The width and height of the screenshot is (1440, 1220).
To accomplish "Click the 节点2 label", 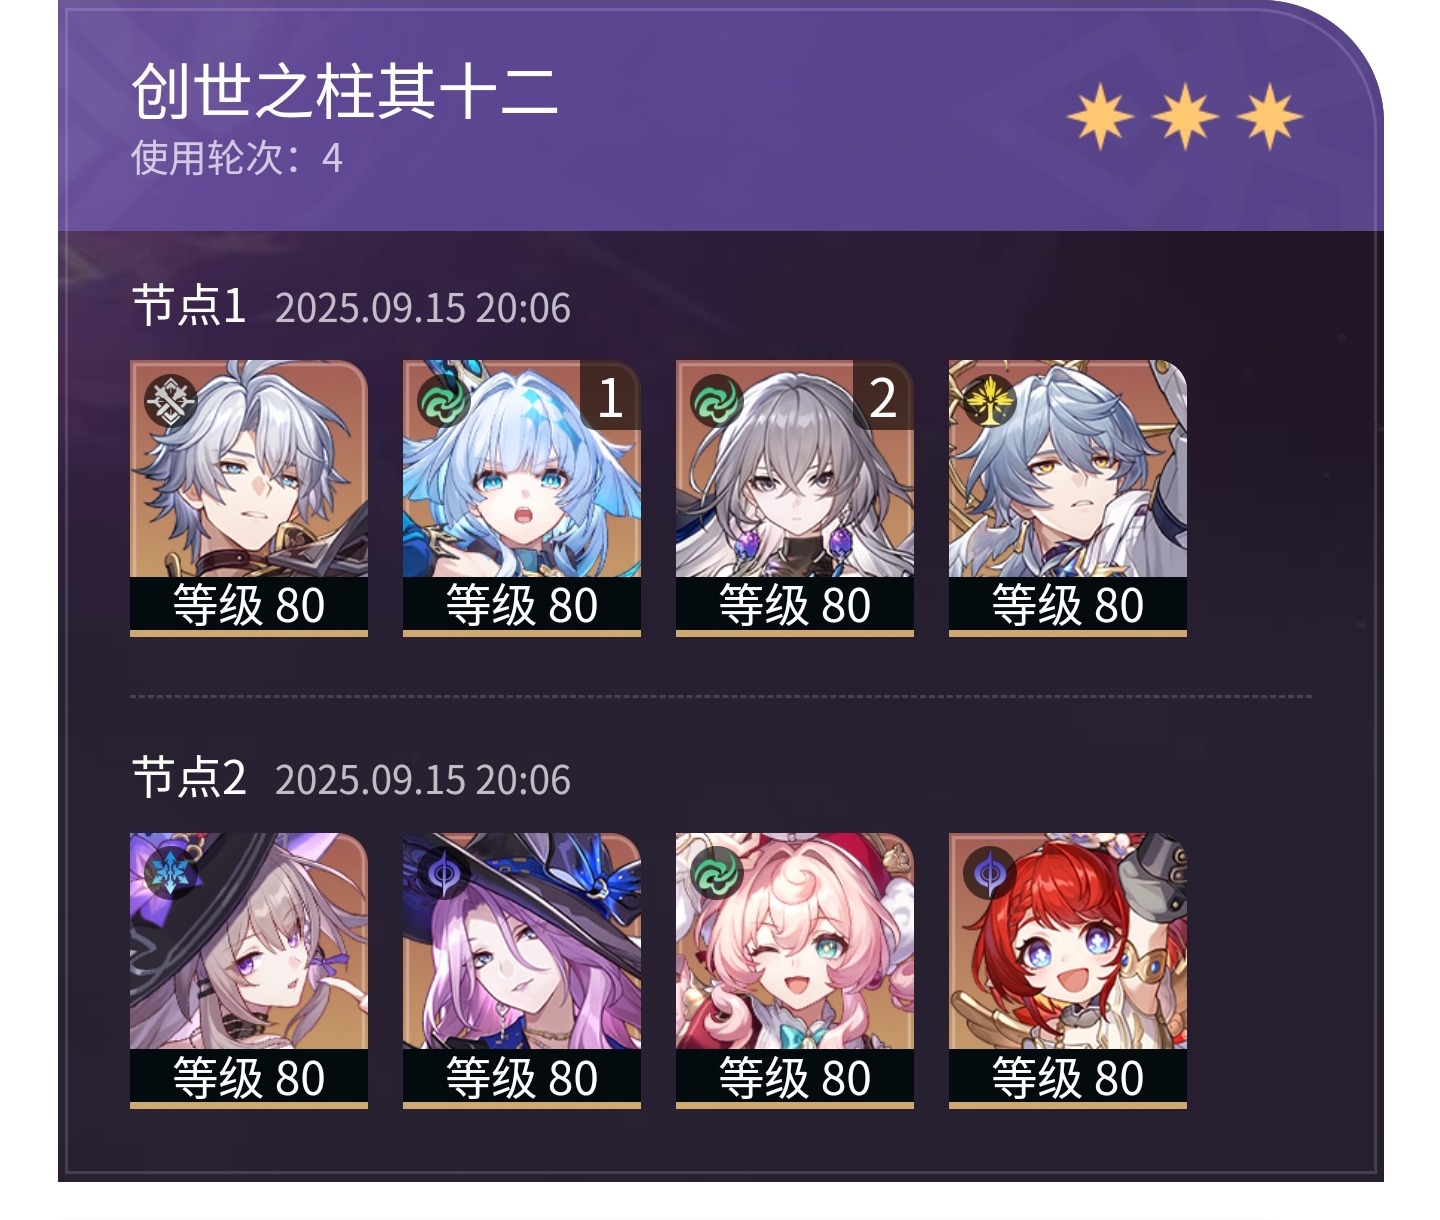I will 189,777.
